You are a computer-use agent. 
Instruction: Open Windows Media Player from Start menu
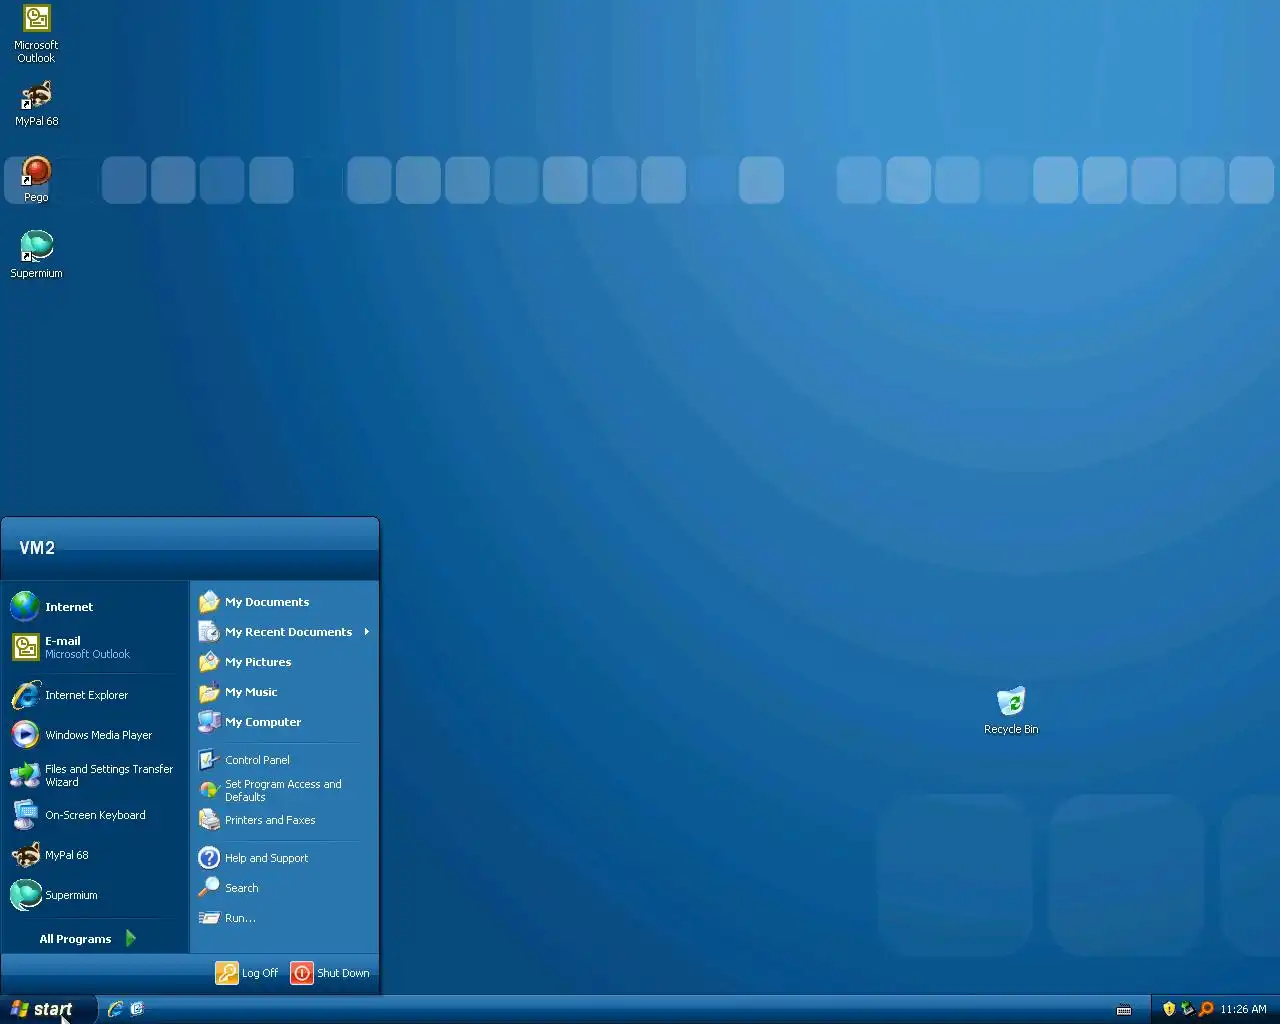[94, 735]
